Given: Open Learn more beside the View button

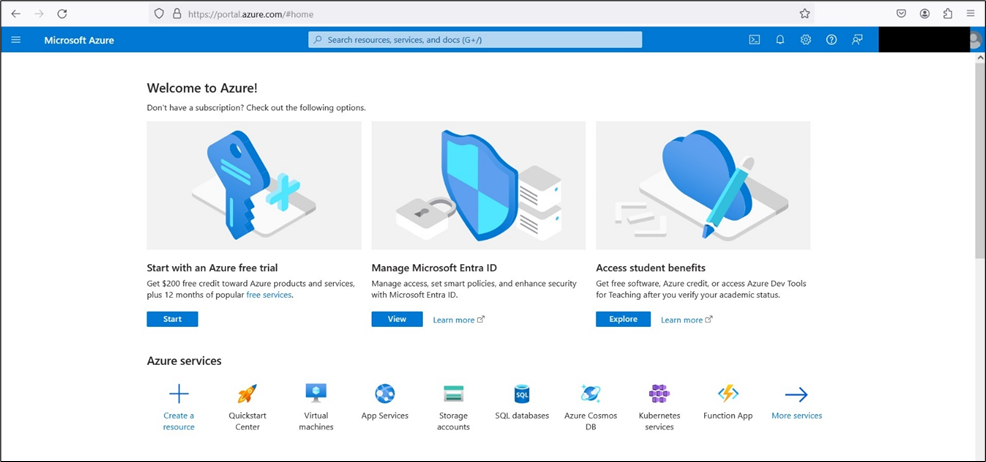Looking at the screenshot, I should pos(458,320).
